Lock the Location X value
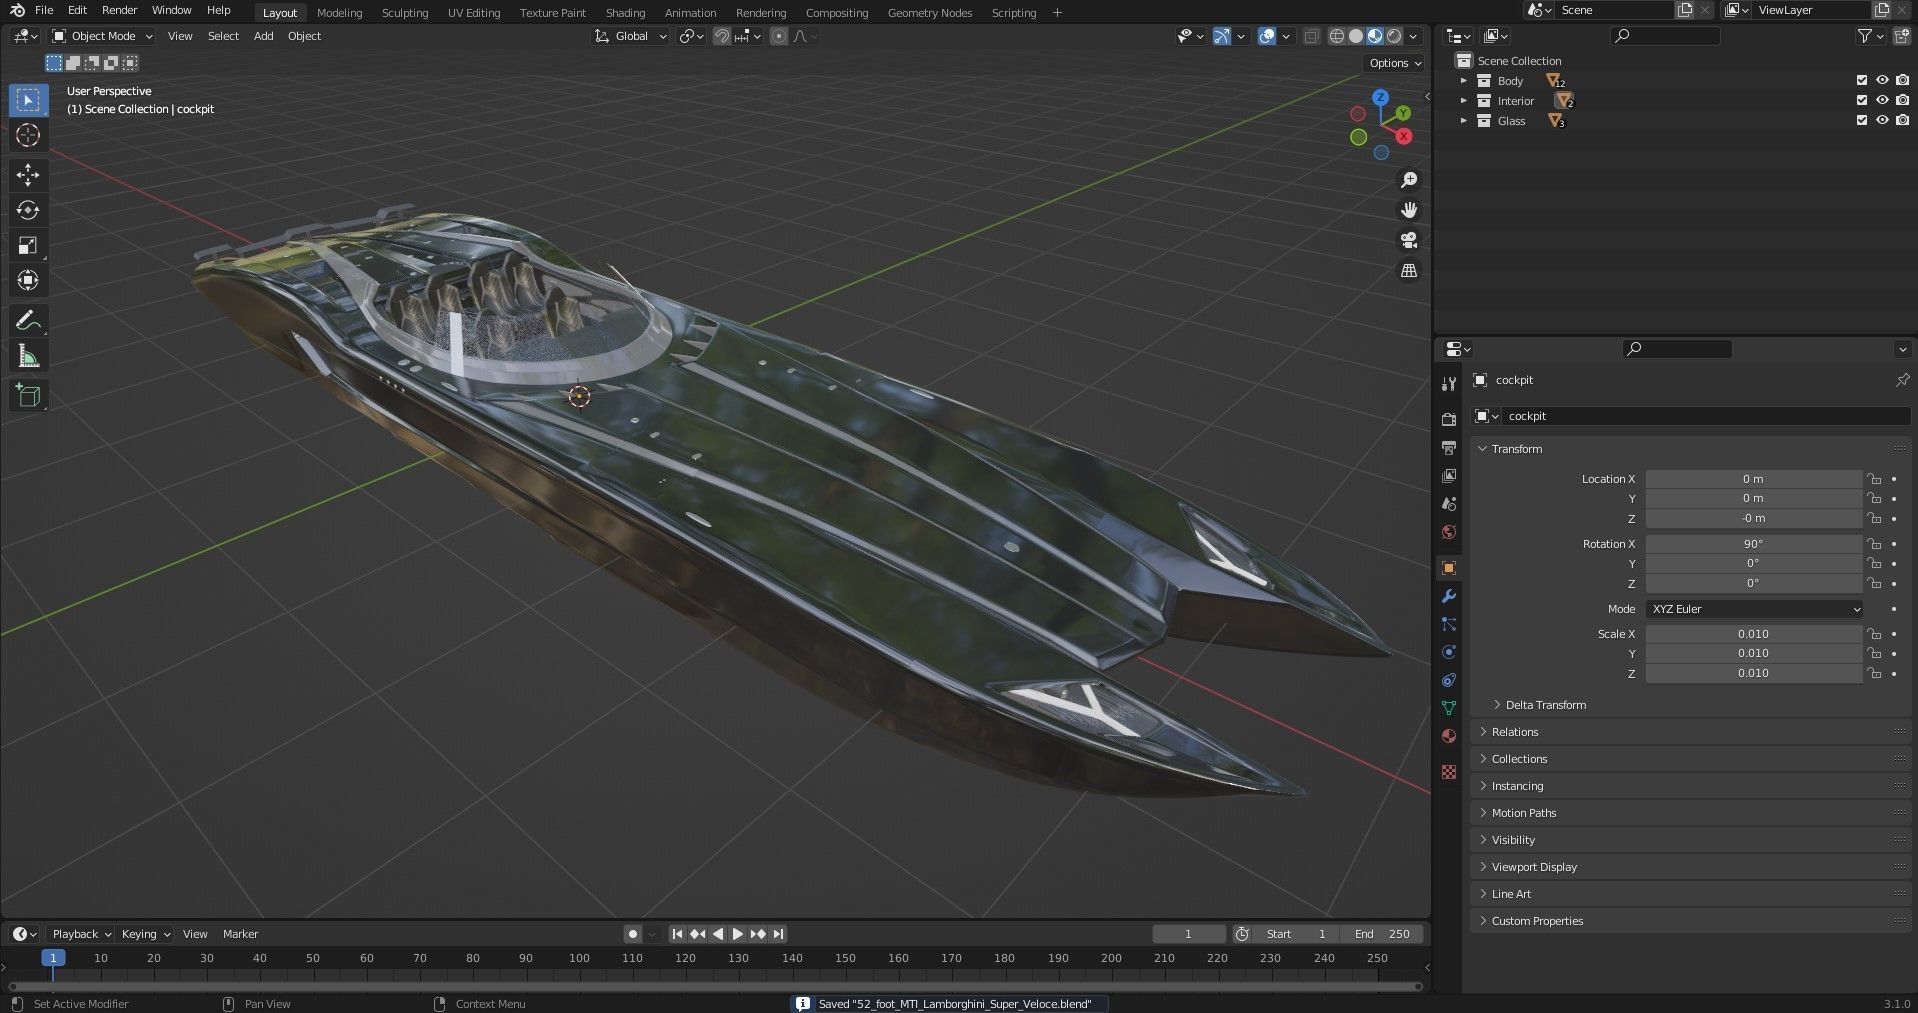Viewport: 1918px width, 1013px height. tap(1874, 479)
